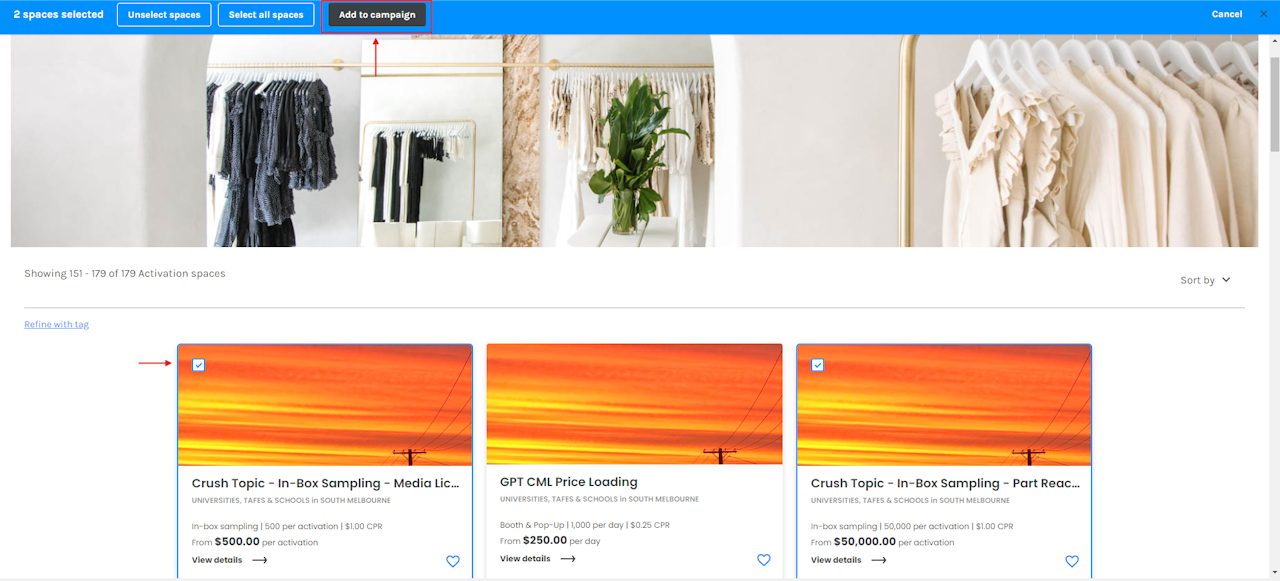Open Crush Topic Part Reac title
The width and height of the screenshot is (1280, 581).
click(x=945, y=483)
